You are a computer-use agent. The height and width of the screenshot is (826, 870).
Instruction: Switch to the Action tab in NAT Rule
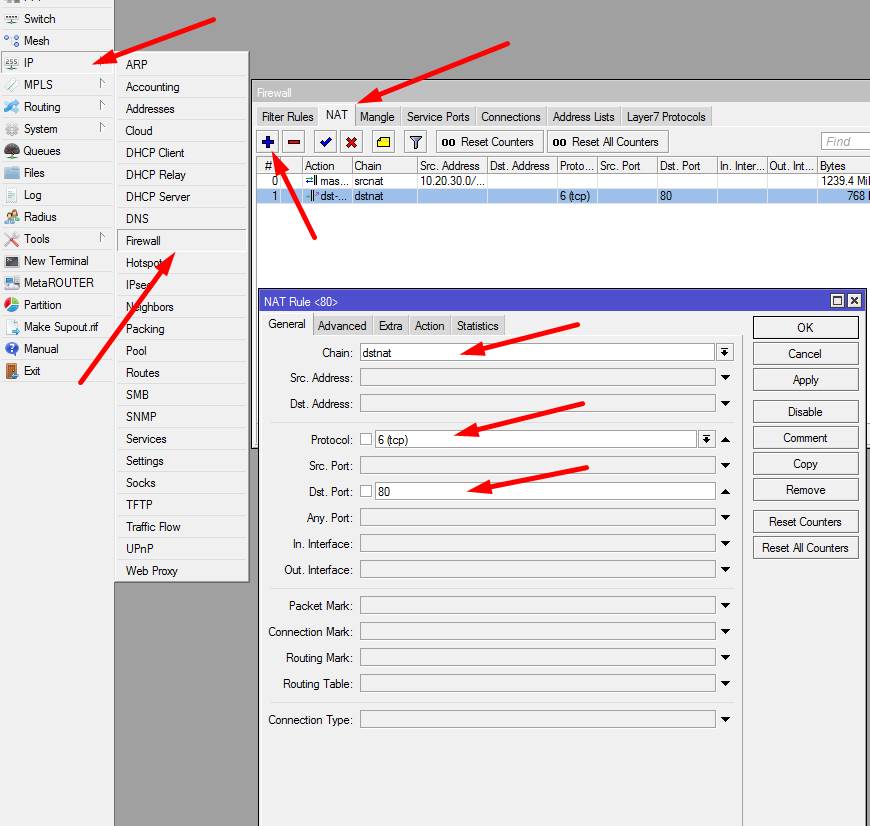(x=429, y=326)
